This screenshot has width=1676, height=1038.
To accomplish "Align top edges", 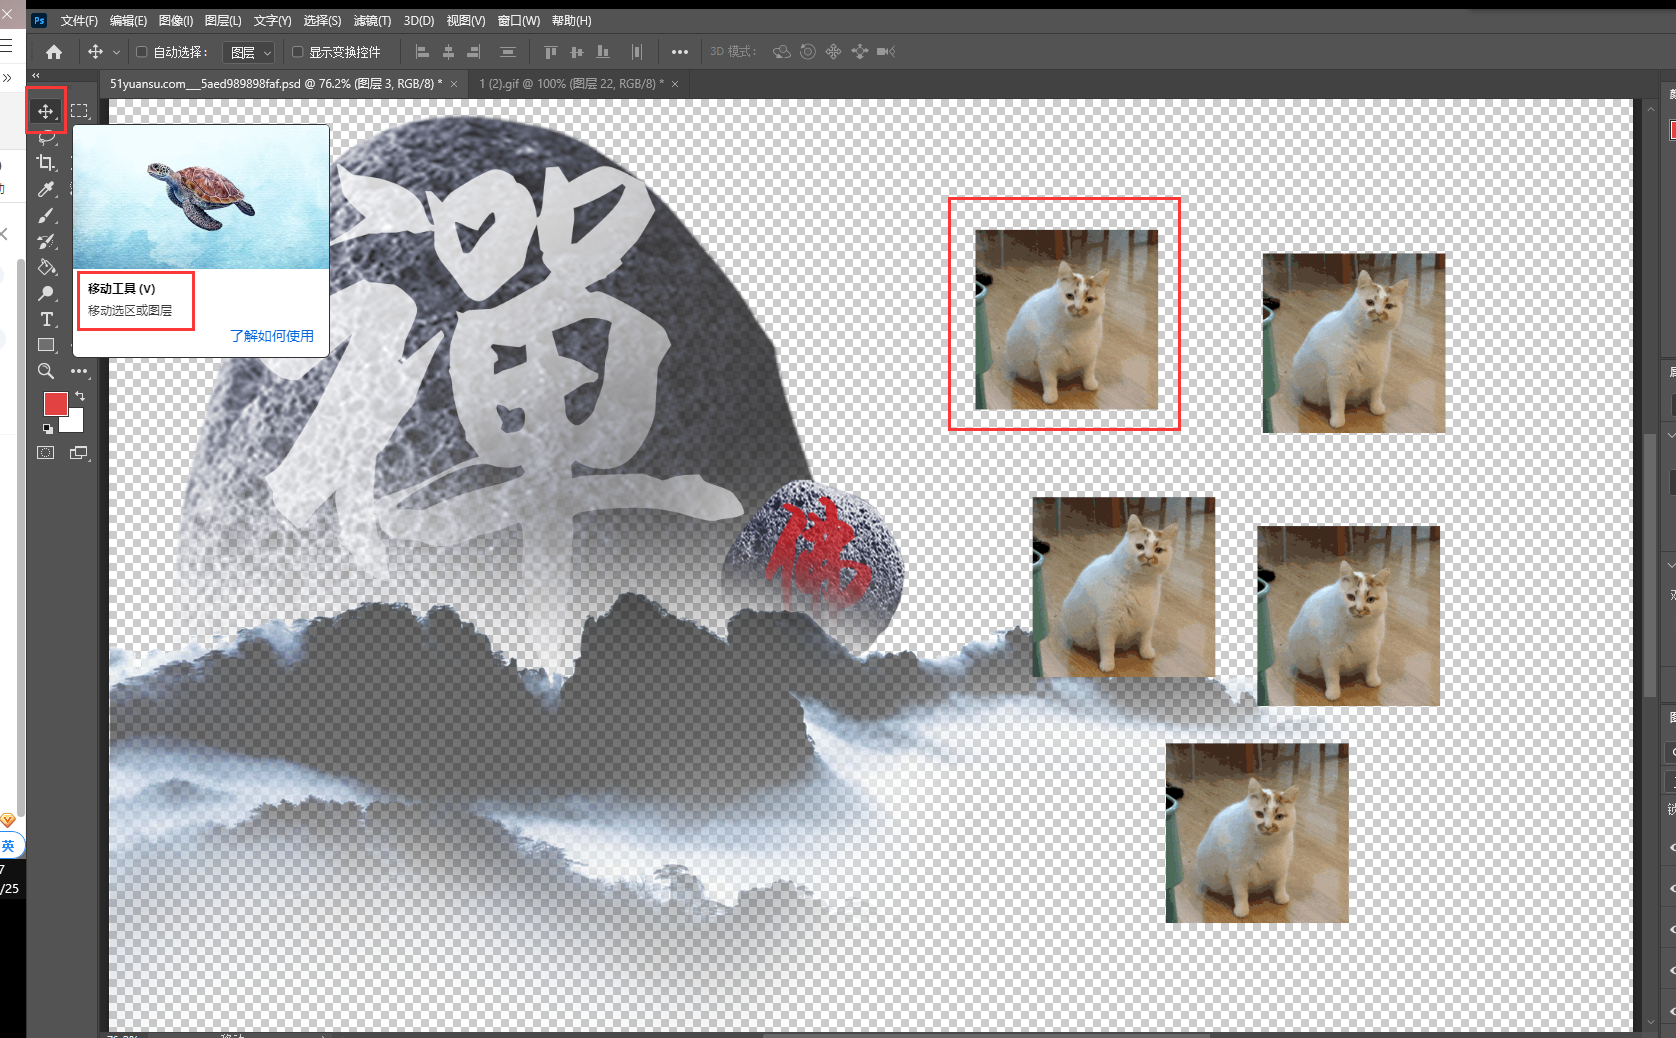I will coord(550,52).
